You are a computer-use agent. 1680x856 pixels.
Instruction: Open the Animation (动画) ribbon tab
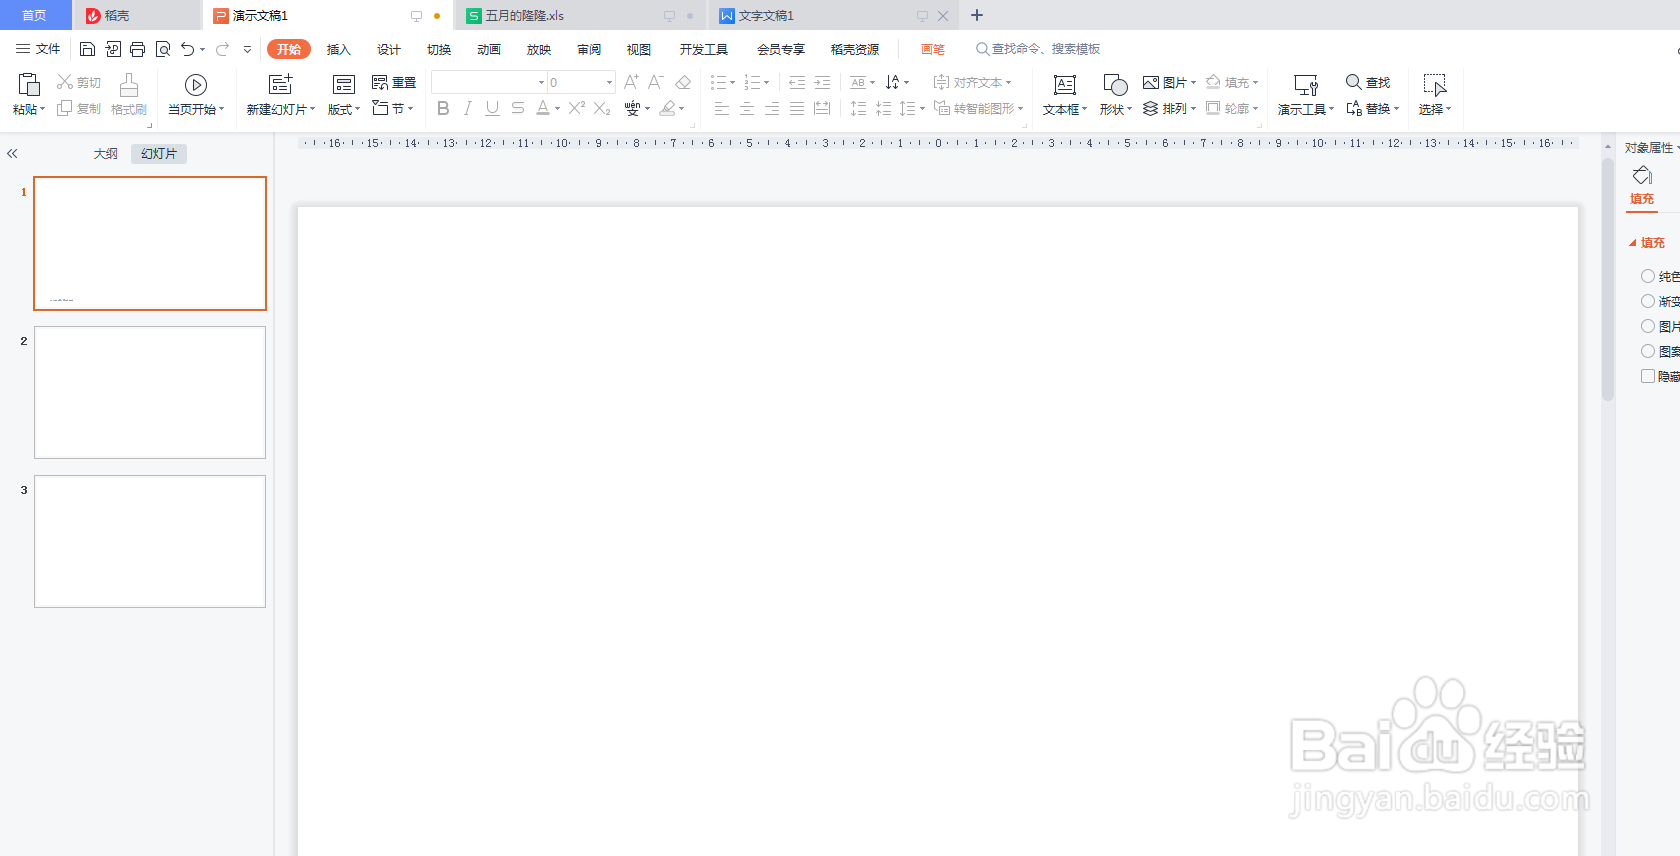point(489,49)
